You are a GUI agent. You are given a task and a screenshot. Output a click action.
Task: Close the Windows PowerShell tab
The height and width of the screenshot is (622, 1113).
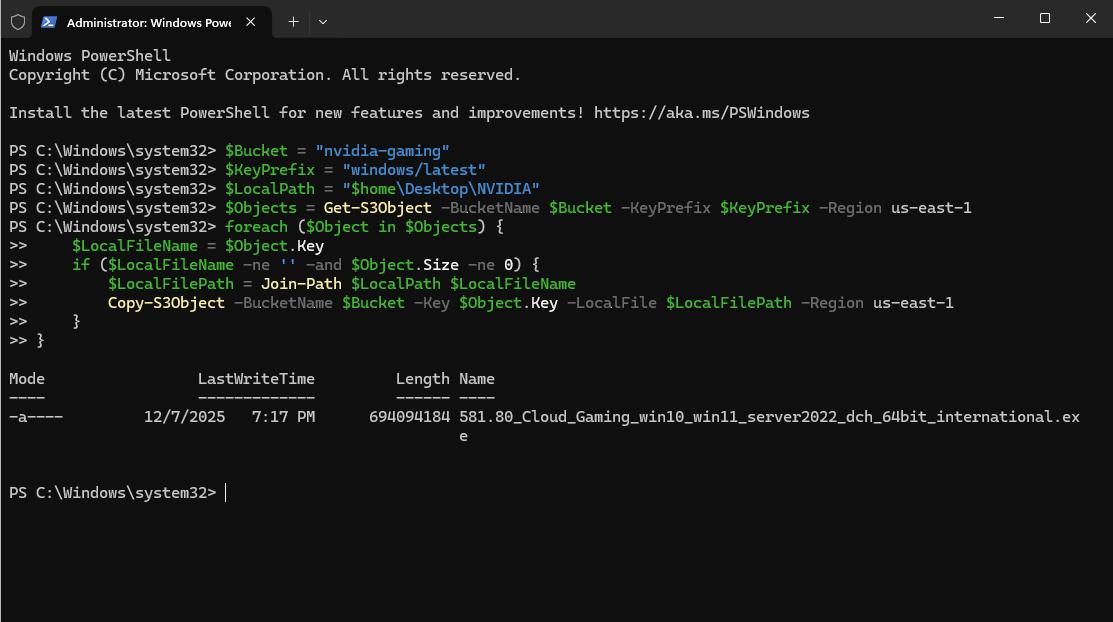pos(251,22)
